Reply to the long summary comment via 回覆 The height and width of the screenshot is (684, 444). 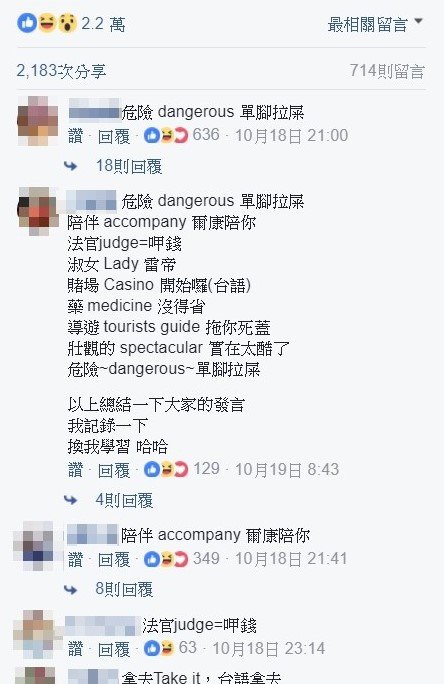click(x=114, y=470)
